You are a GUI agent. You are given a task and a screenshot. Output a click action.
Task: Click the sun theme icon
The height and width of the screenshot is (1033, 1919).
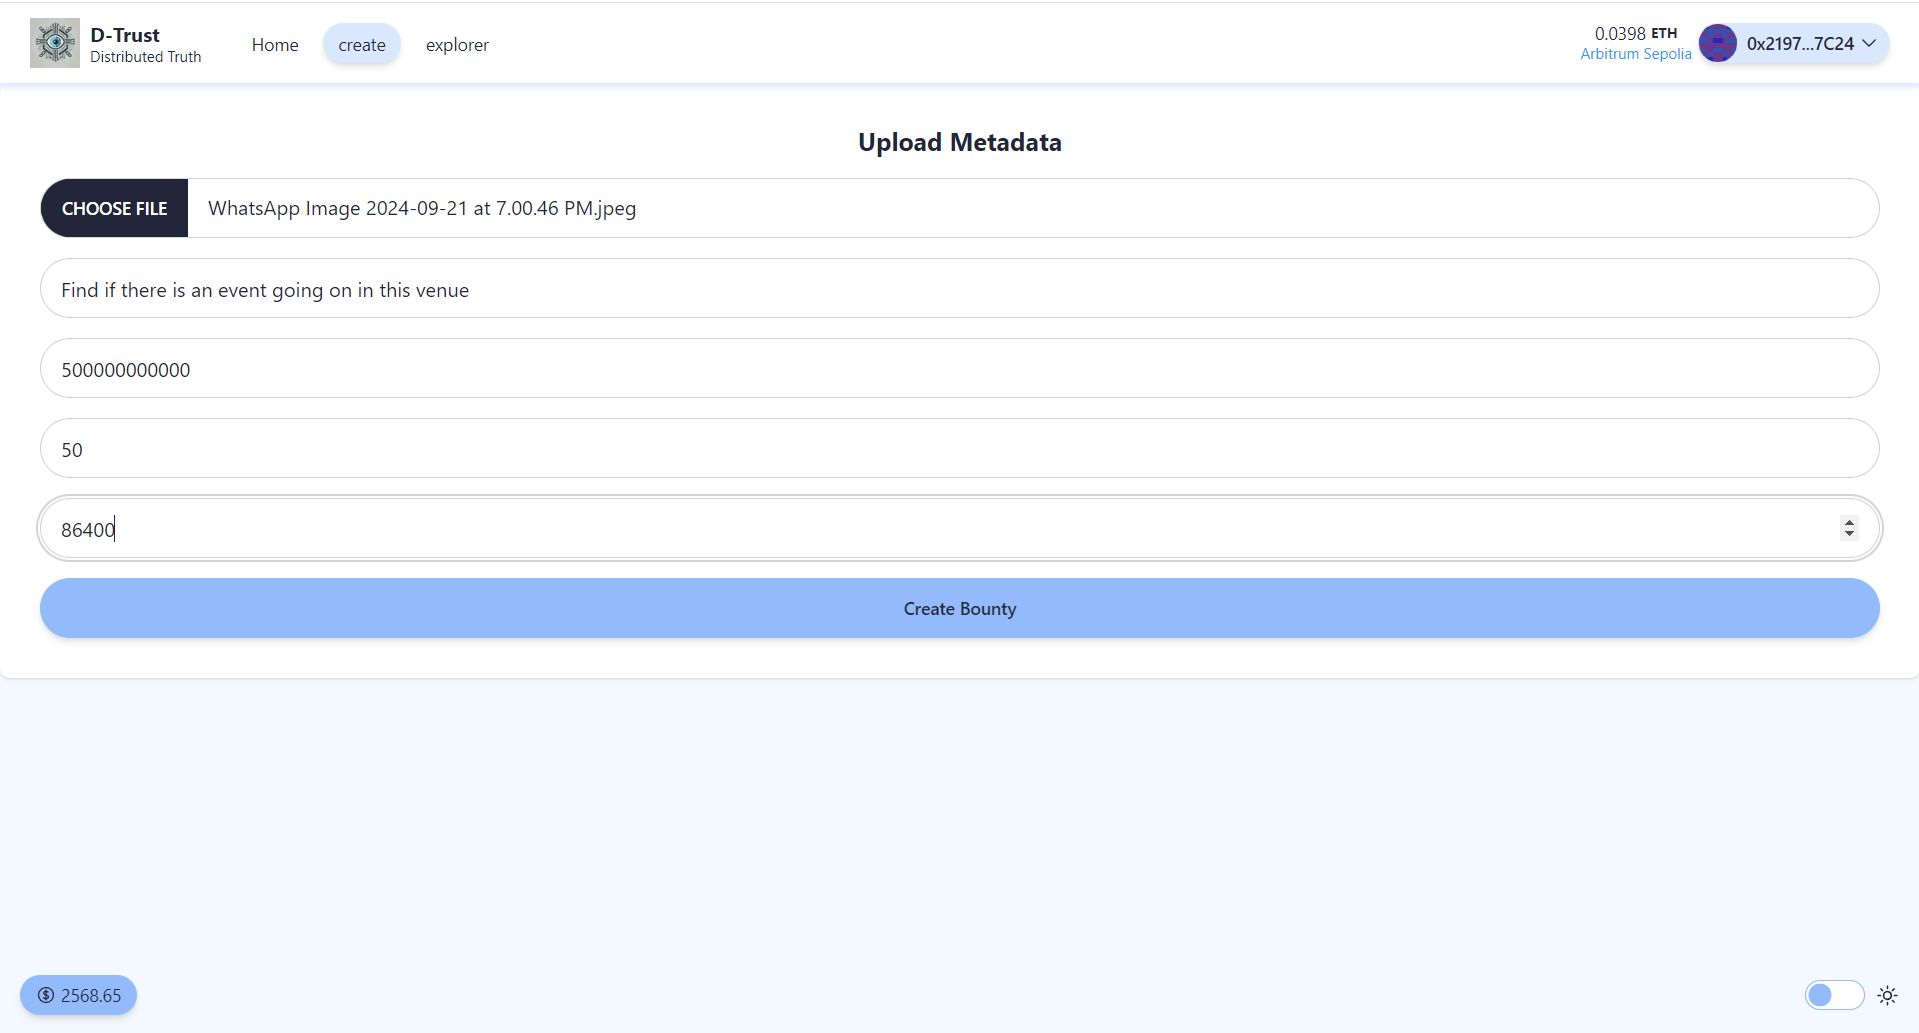1887,995
